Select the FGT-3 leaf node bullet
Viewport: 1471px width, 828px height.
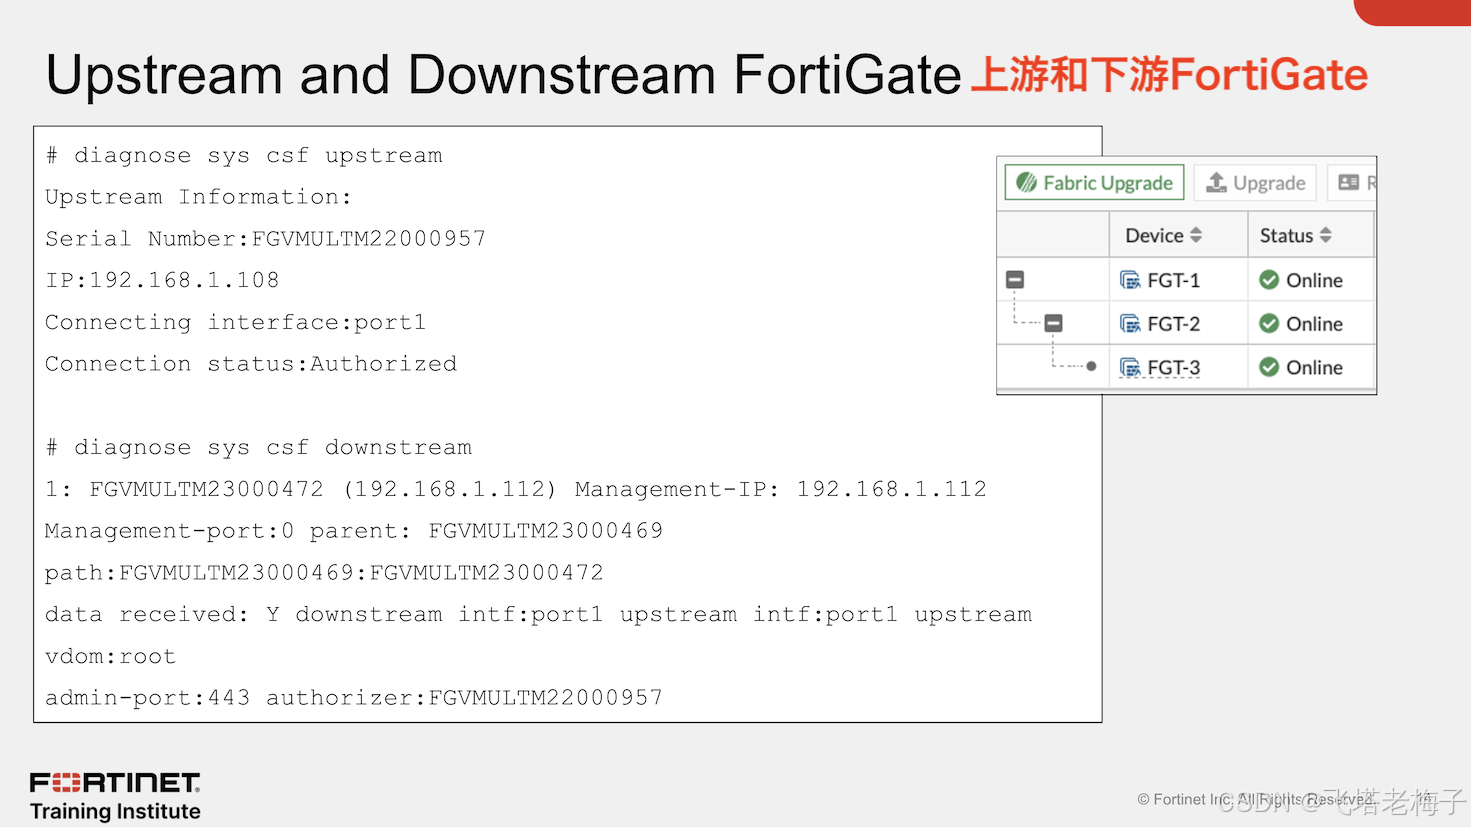1091,366
